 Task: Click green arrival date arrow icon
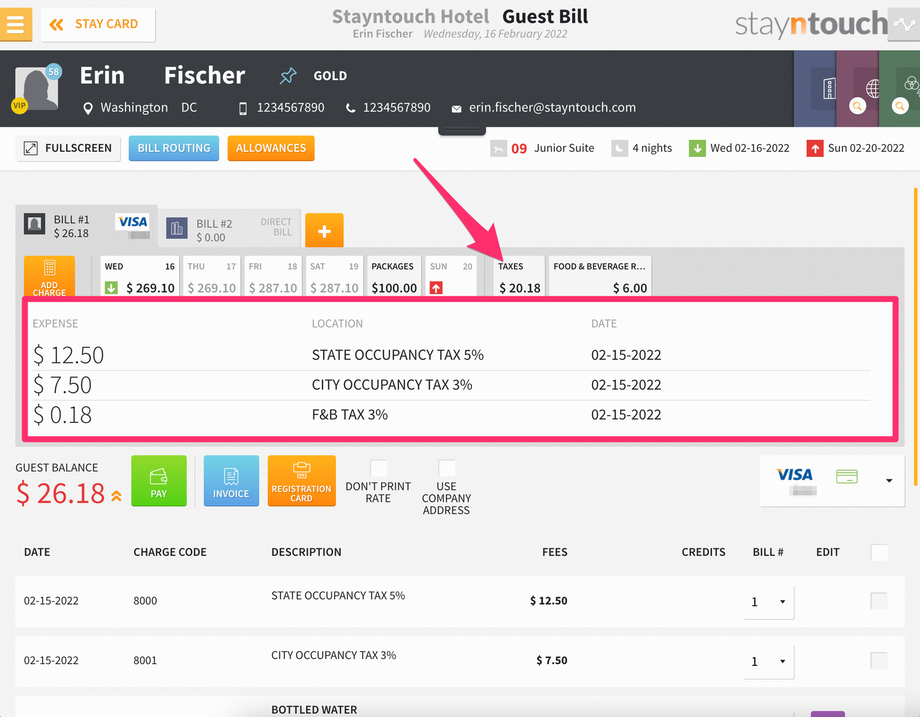[697, 148]
